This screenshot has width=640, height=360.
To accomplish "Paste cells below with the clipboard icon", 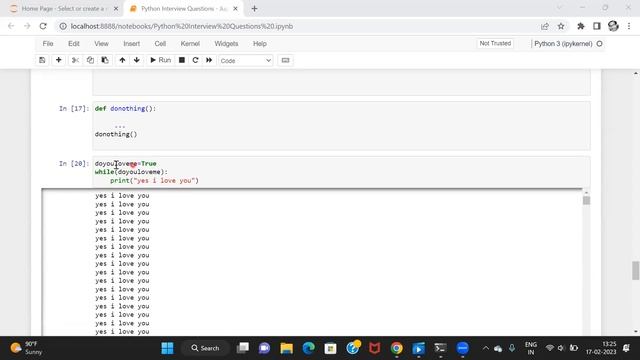I will pos(105,60).
